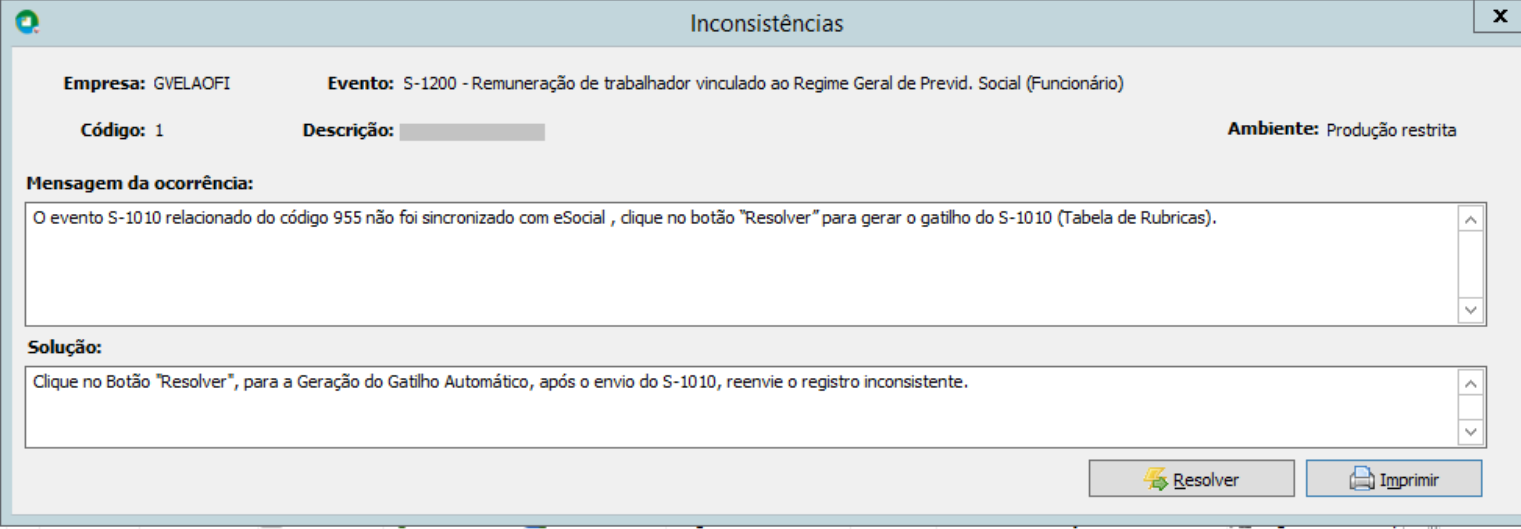The height and width of the screenshot is (529, 1521).
Task: Click the Produção restrita environment value
Action: [x=1391, y=130]
